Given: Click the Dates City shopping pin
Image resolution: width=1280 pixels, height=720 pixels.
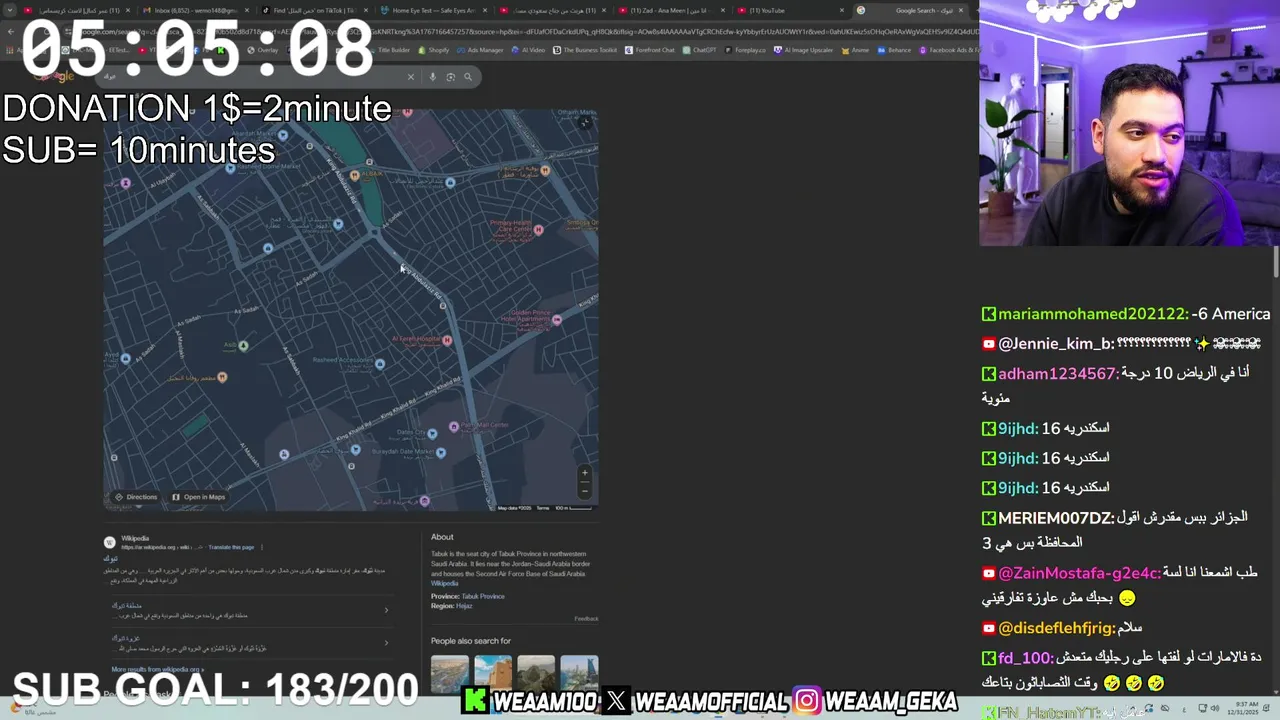Looking at the screenshot, I should point(432,434).
